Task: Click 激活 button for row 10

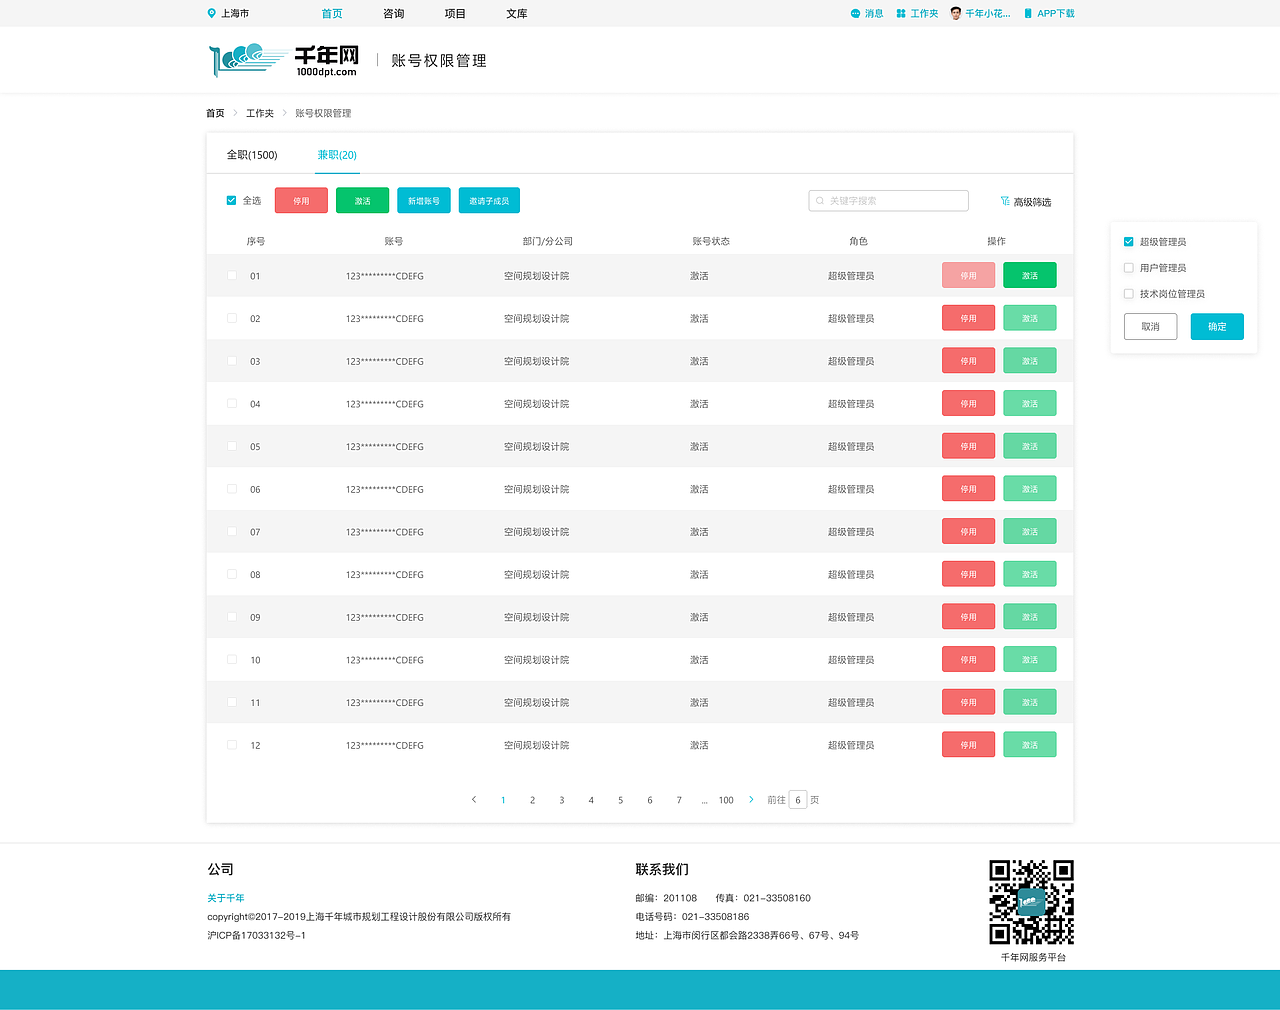Action: click(1030, 660)
